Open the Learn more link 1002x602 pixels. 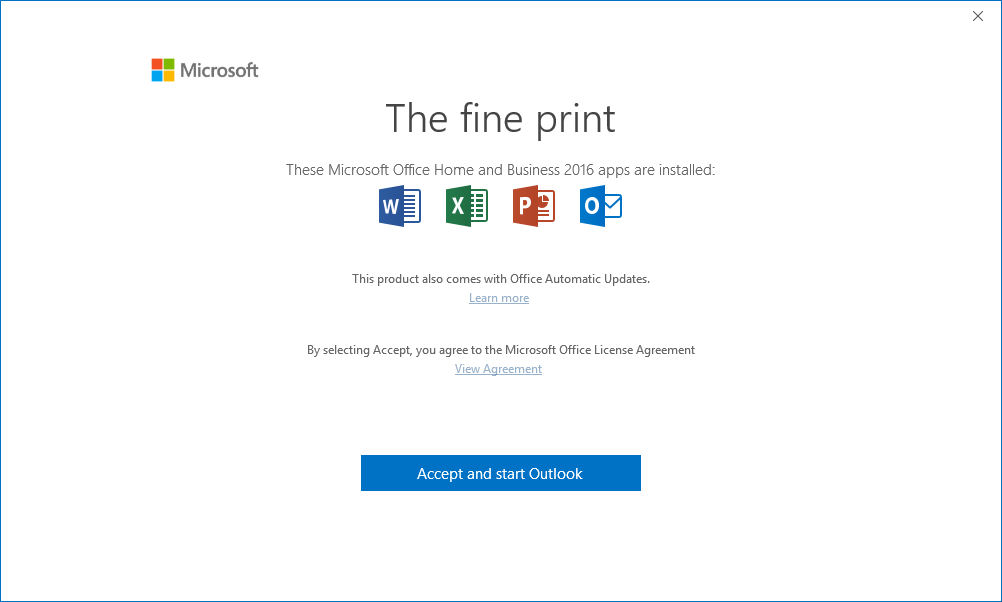pyautogui.click(x=499, y=298)
